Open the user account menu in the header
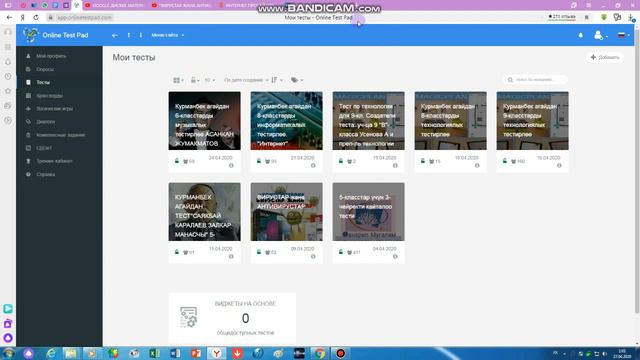640x360 pixels. (600, 36)
